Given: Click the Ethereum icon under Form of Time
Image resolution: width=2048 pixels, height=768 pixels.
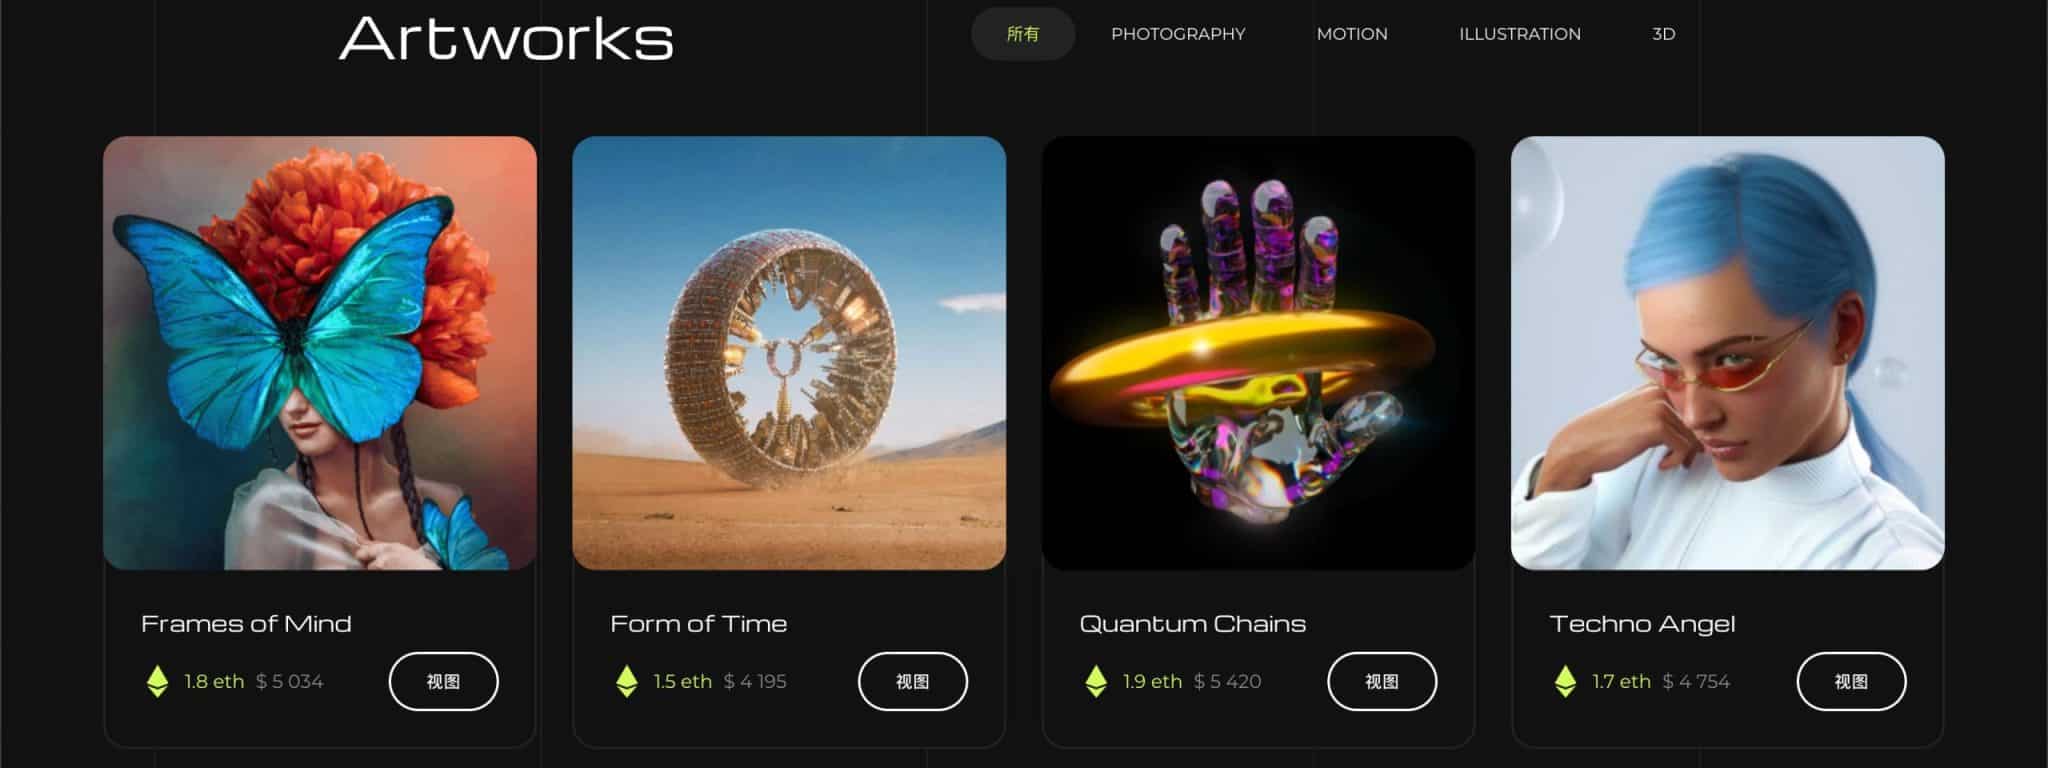Looking at the screenshot, I should tap(627, 681).
